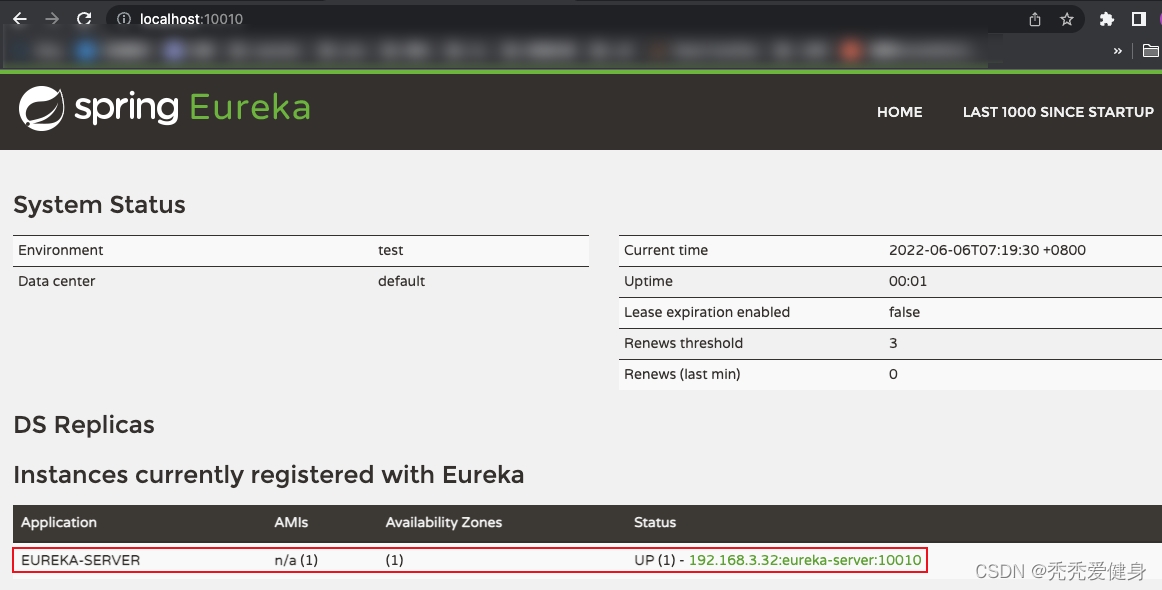Click the spring Eureka title text
1162x590 pixels.
tap(193, 108)
